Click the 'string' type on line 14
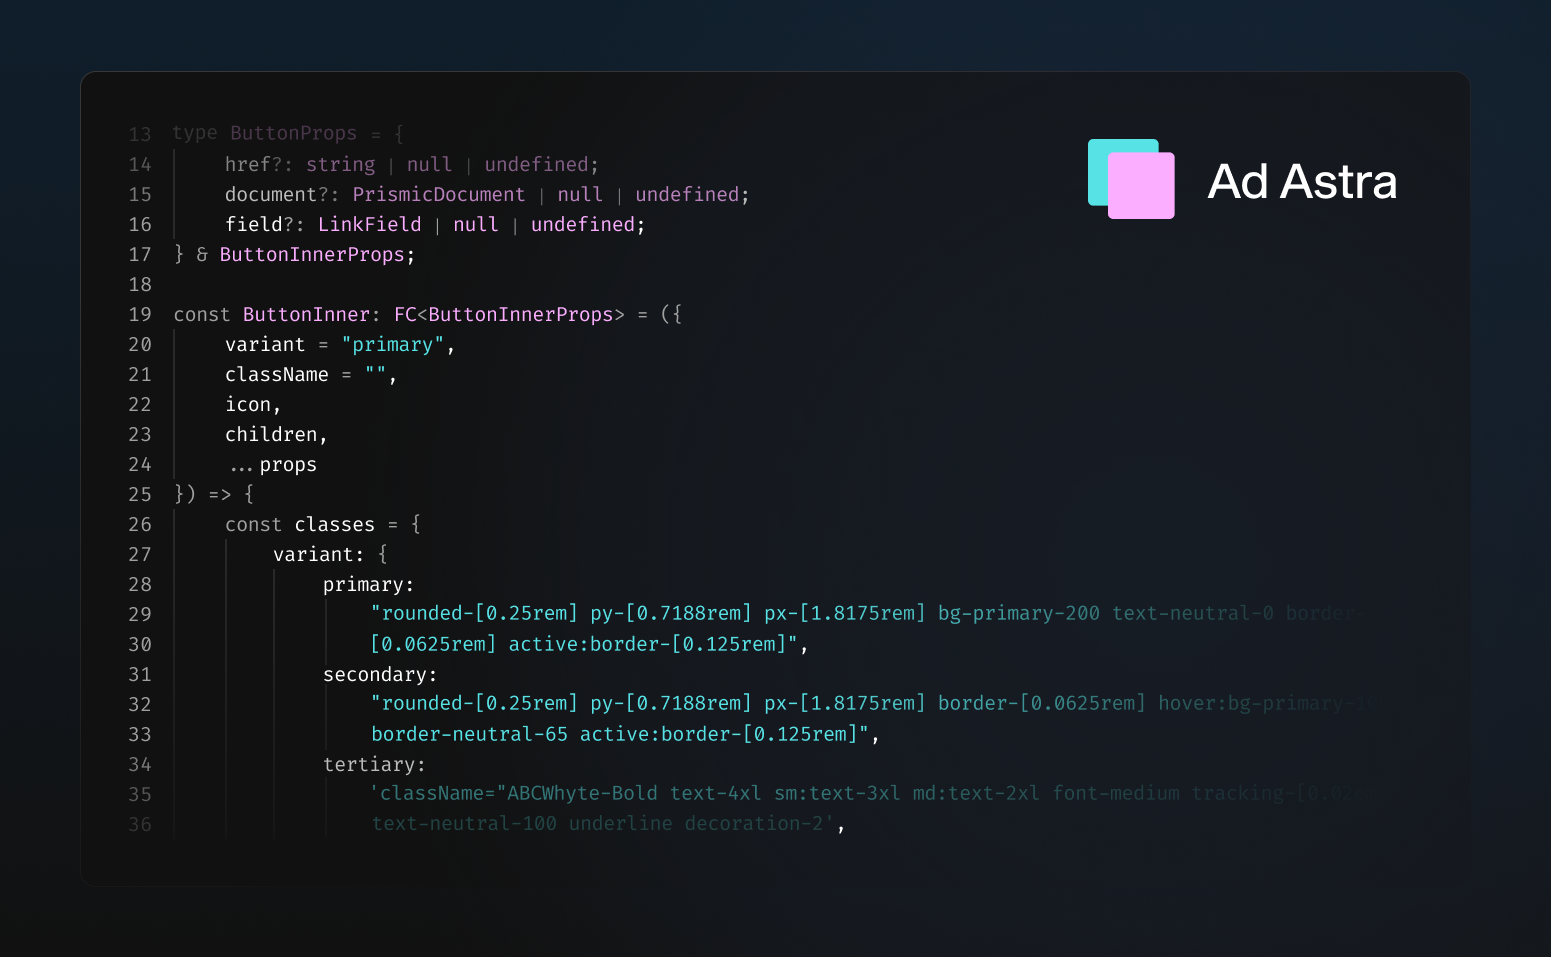 [340, 164]
